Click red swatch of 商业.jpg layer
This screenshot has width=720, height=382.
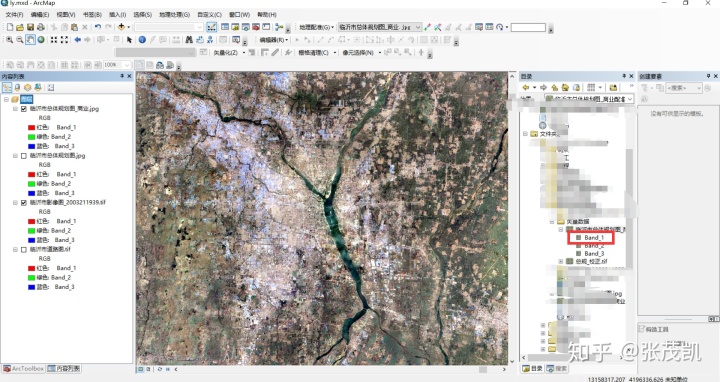(32, 128)
